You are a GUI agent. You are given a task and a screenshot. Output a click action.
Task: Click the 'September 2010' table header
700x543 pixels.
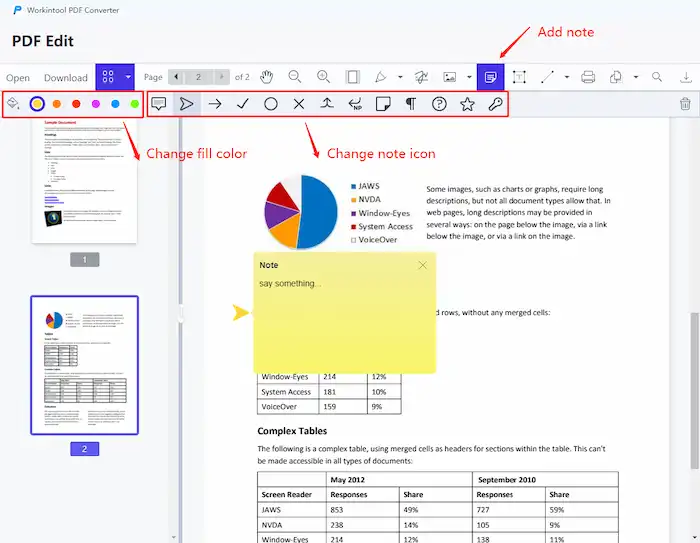(x=507, y=480)
